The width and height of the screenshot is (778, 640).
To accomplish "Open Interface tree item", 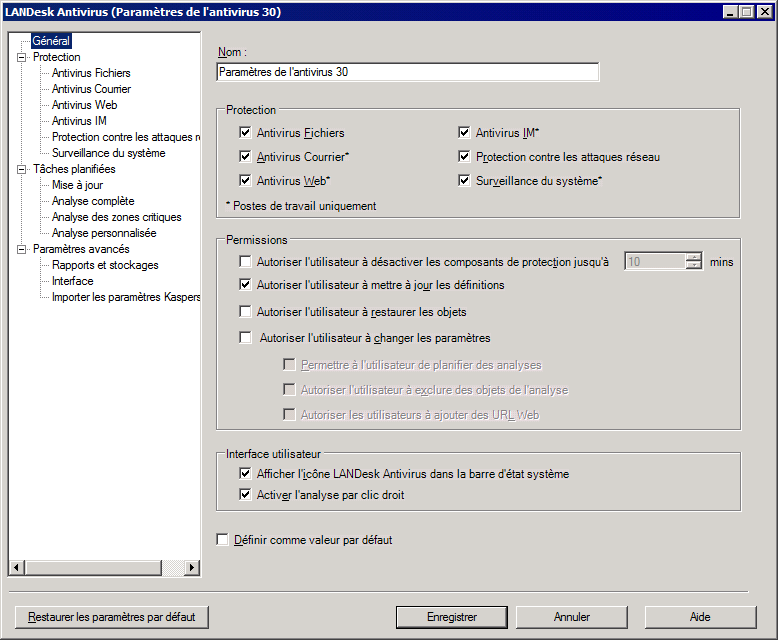I will [x=72, y=281].
